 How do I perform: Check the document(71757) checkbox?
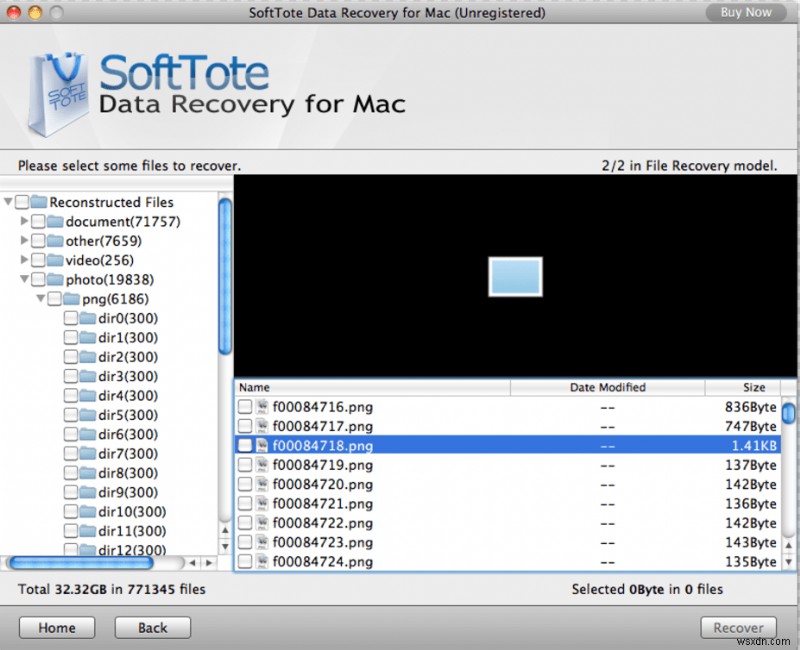38,221
